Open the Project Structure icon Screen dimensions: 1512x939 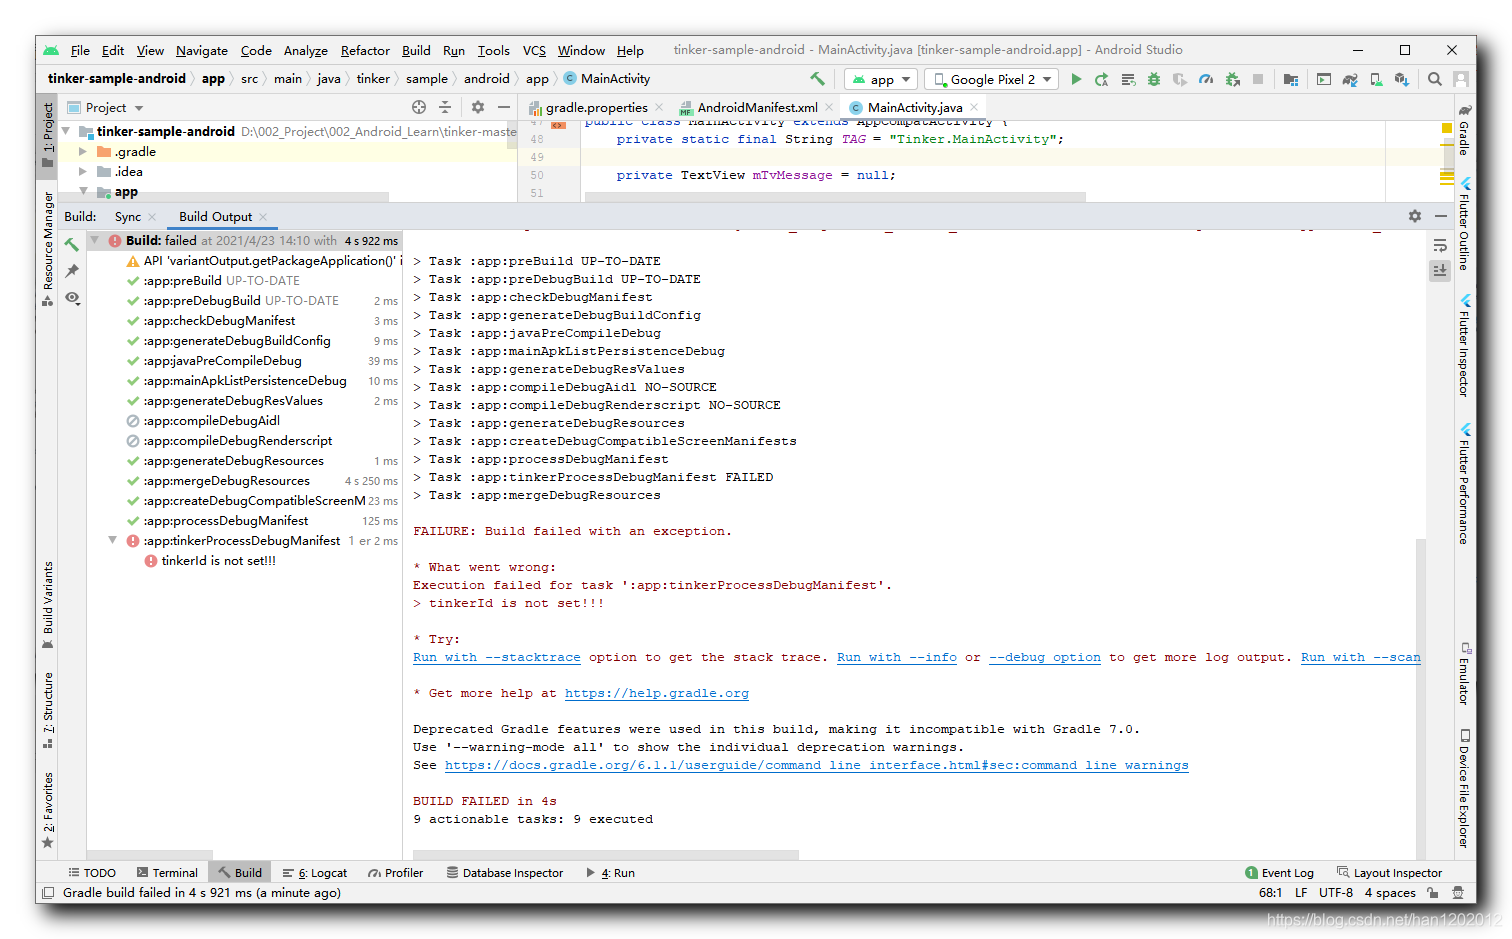tap(1291, 79)
